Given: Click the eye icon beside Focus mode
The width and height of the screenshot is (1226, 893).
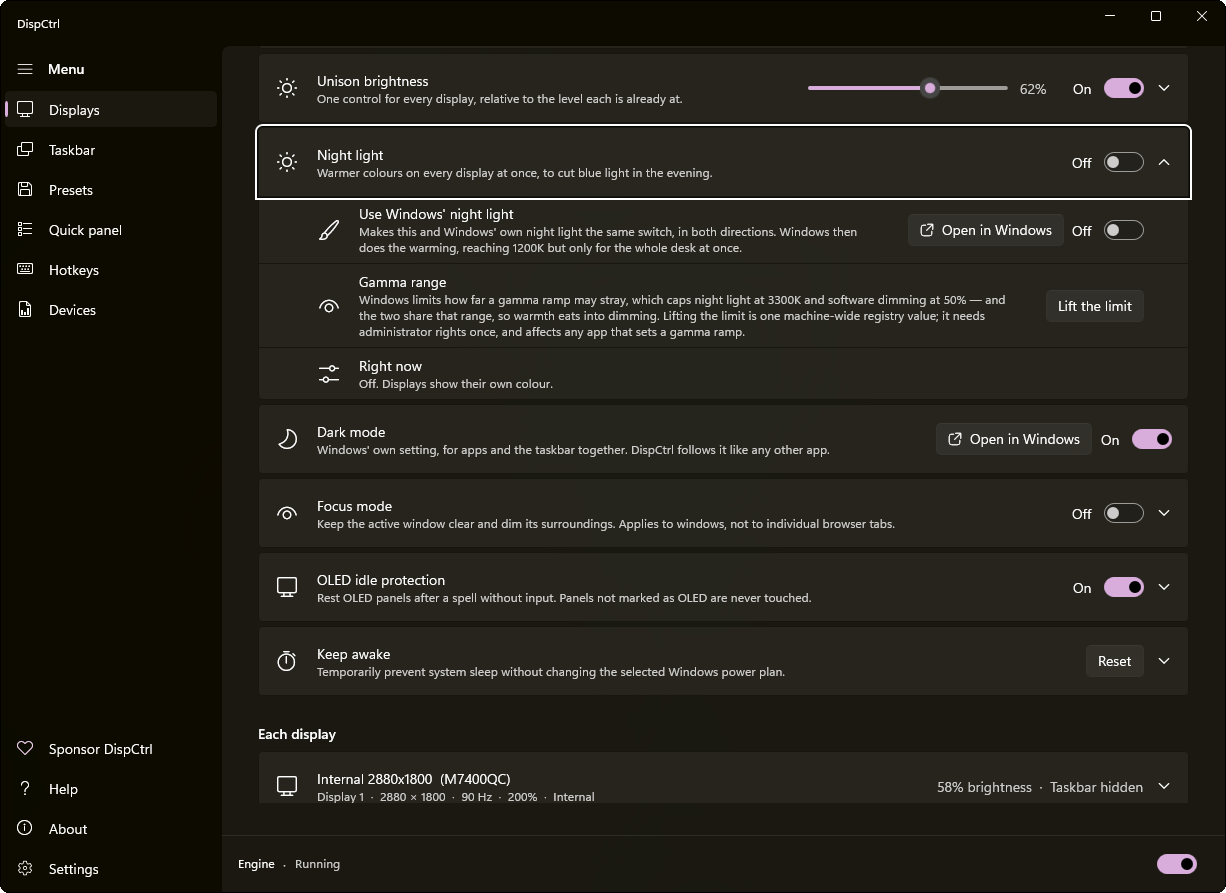Looking at the screenshot, I should 287,513.
